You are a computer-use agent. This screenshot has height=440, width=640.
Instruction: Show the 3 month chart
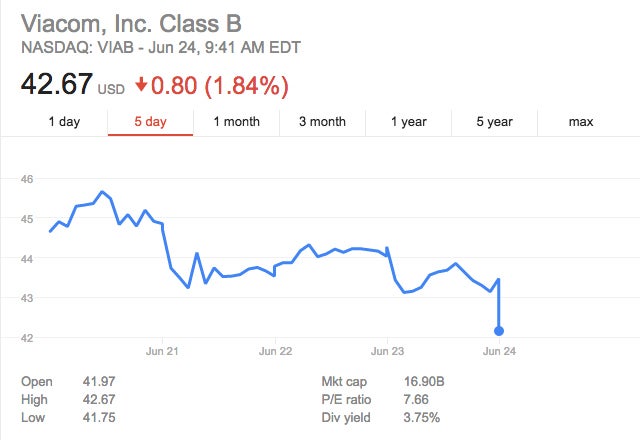[x=322, y=122]
